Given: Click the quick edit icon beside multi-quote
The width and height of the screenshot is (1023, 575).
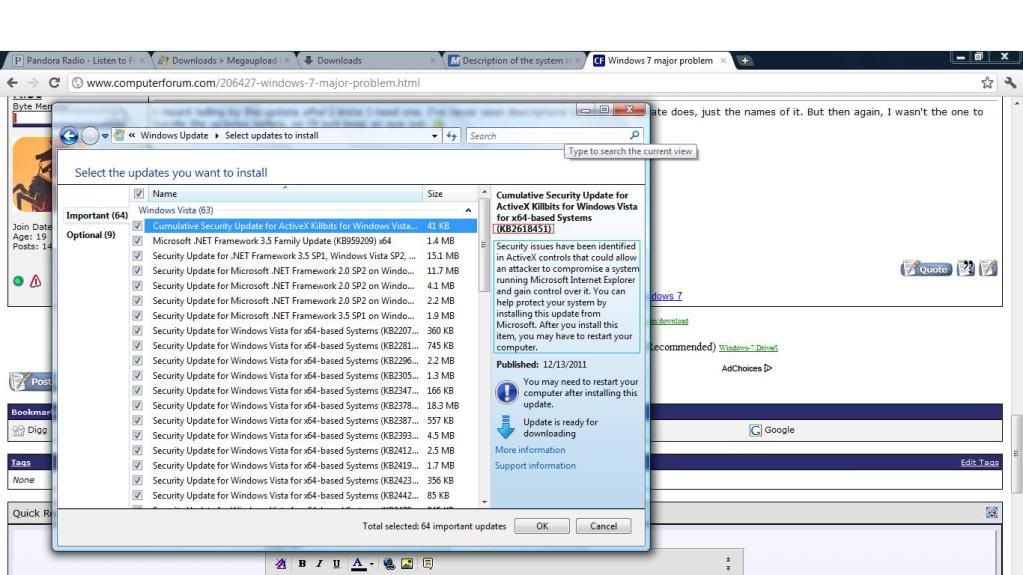Looking at the screenshot, I should coord(988,268).
